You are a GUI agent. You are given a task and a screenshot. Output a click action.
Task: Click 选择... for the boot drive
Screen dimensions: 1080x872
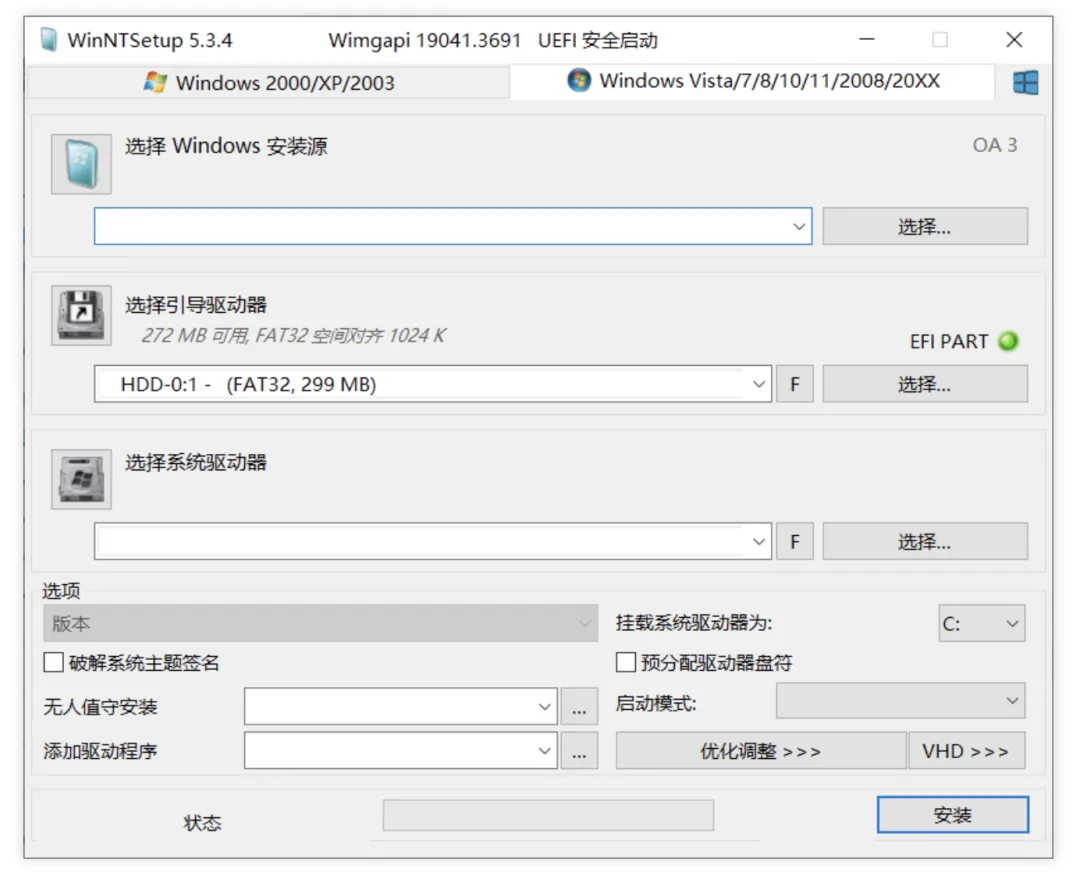[925, 384]
